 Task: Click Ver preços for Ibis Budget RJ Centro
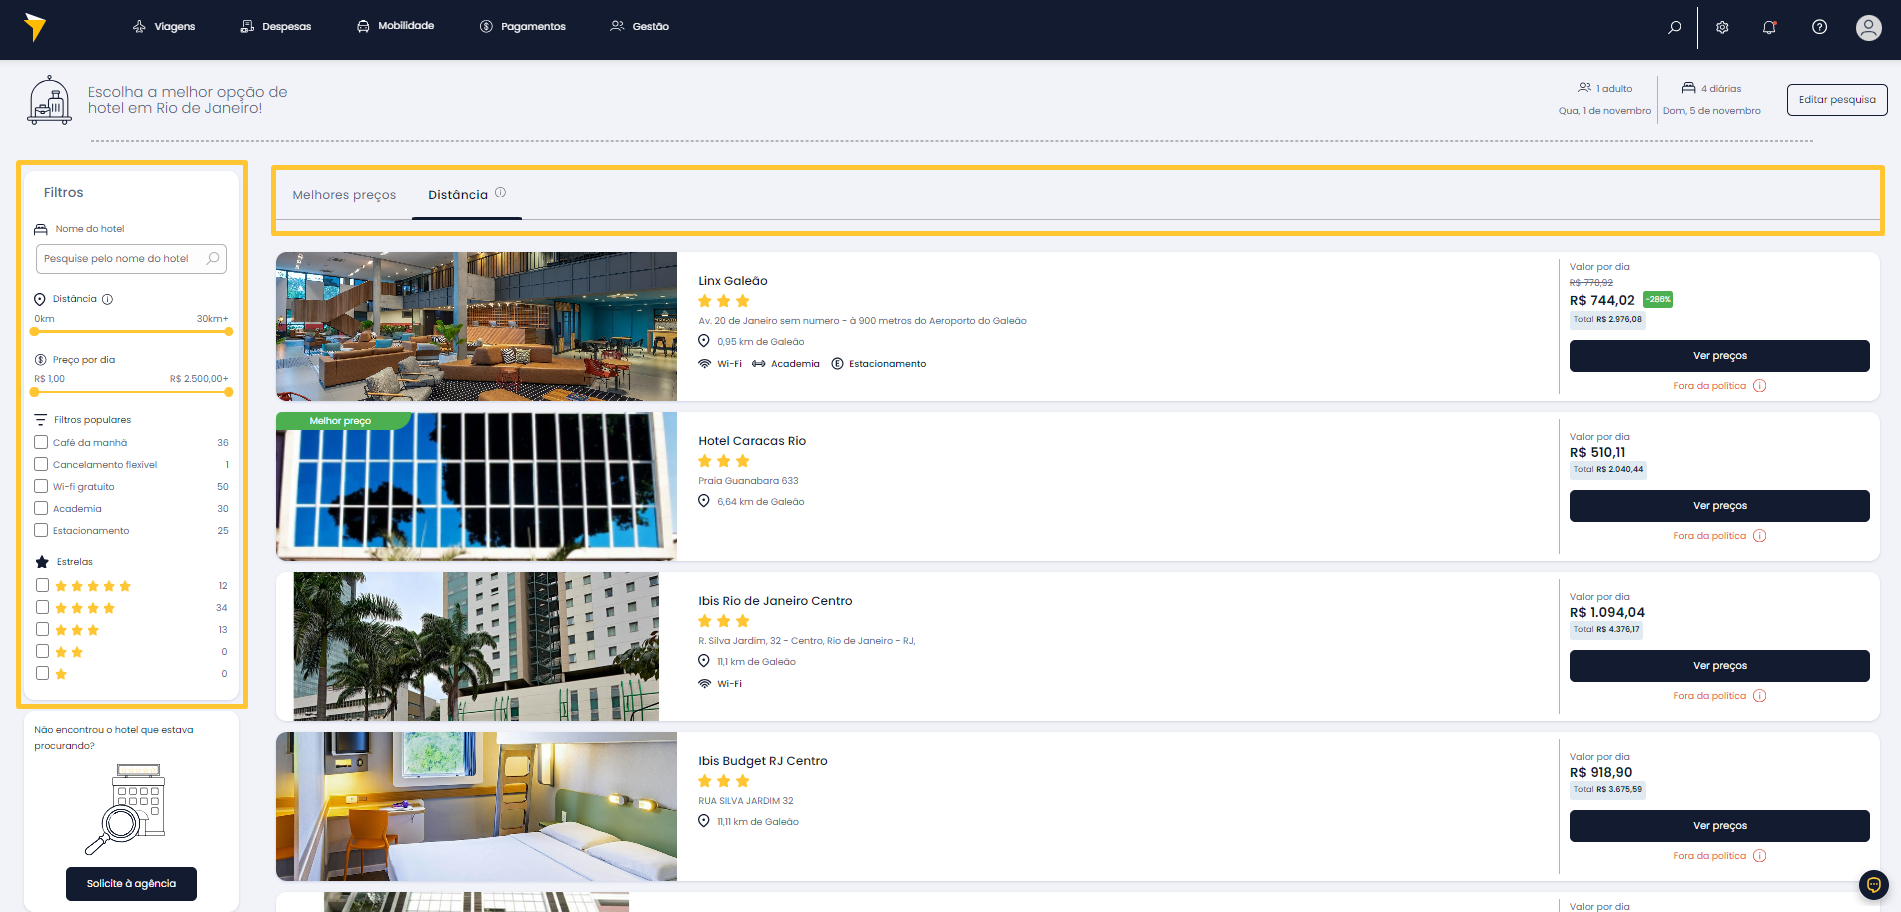(x=1719, y=826)
